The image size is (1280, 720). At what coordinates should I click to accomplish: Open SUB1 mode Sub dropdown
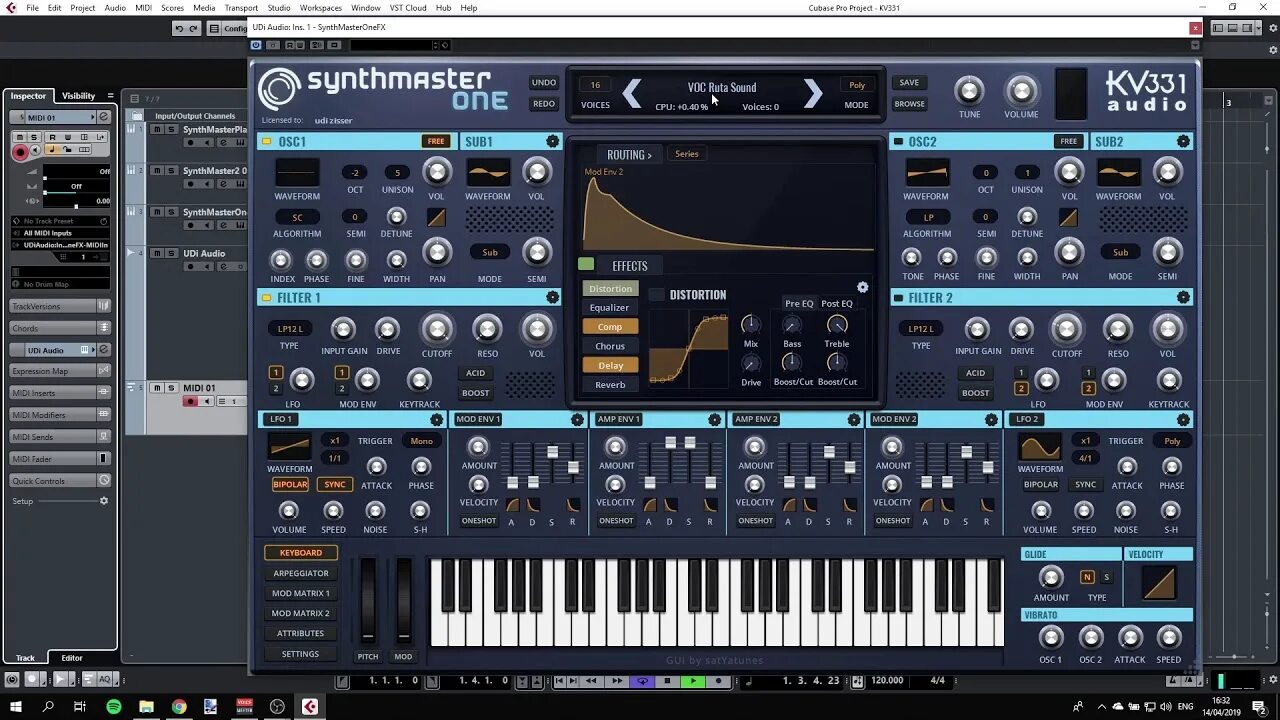coord(490,252)
